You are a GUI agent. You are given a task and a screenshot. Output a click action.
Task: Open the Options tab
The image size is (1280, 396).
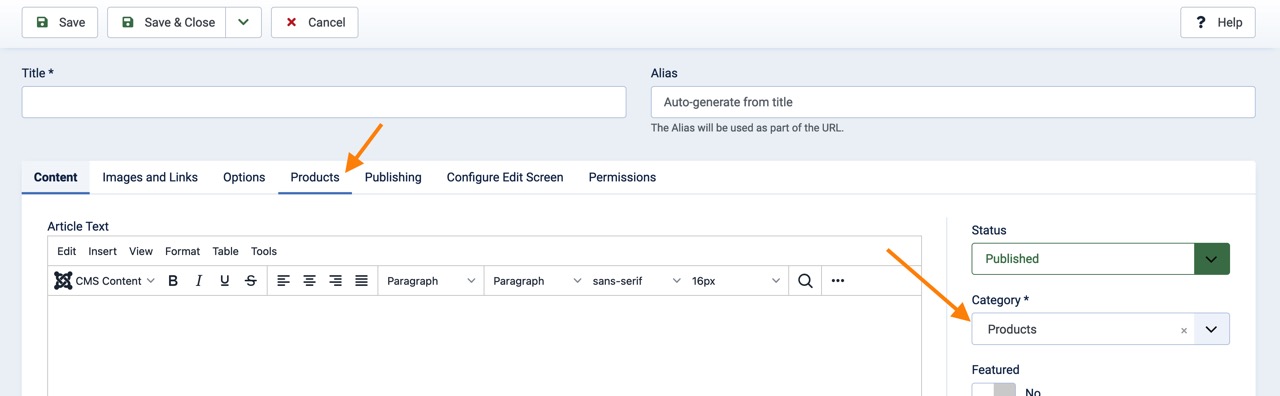(x=244, y=177)
